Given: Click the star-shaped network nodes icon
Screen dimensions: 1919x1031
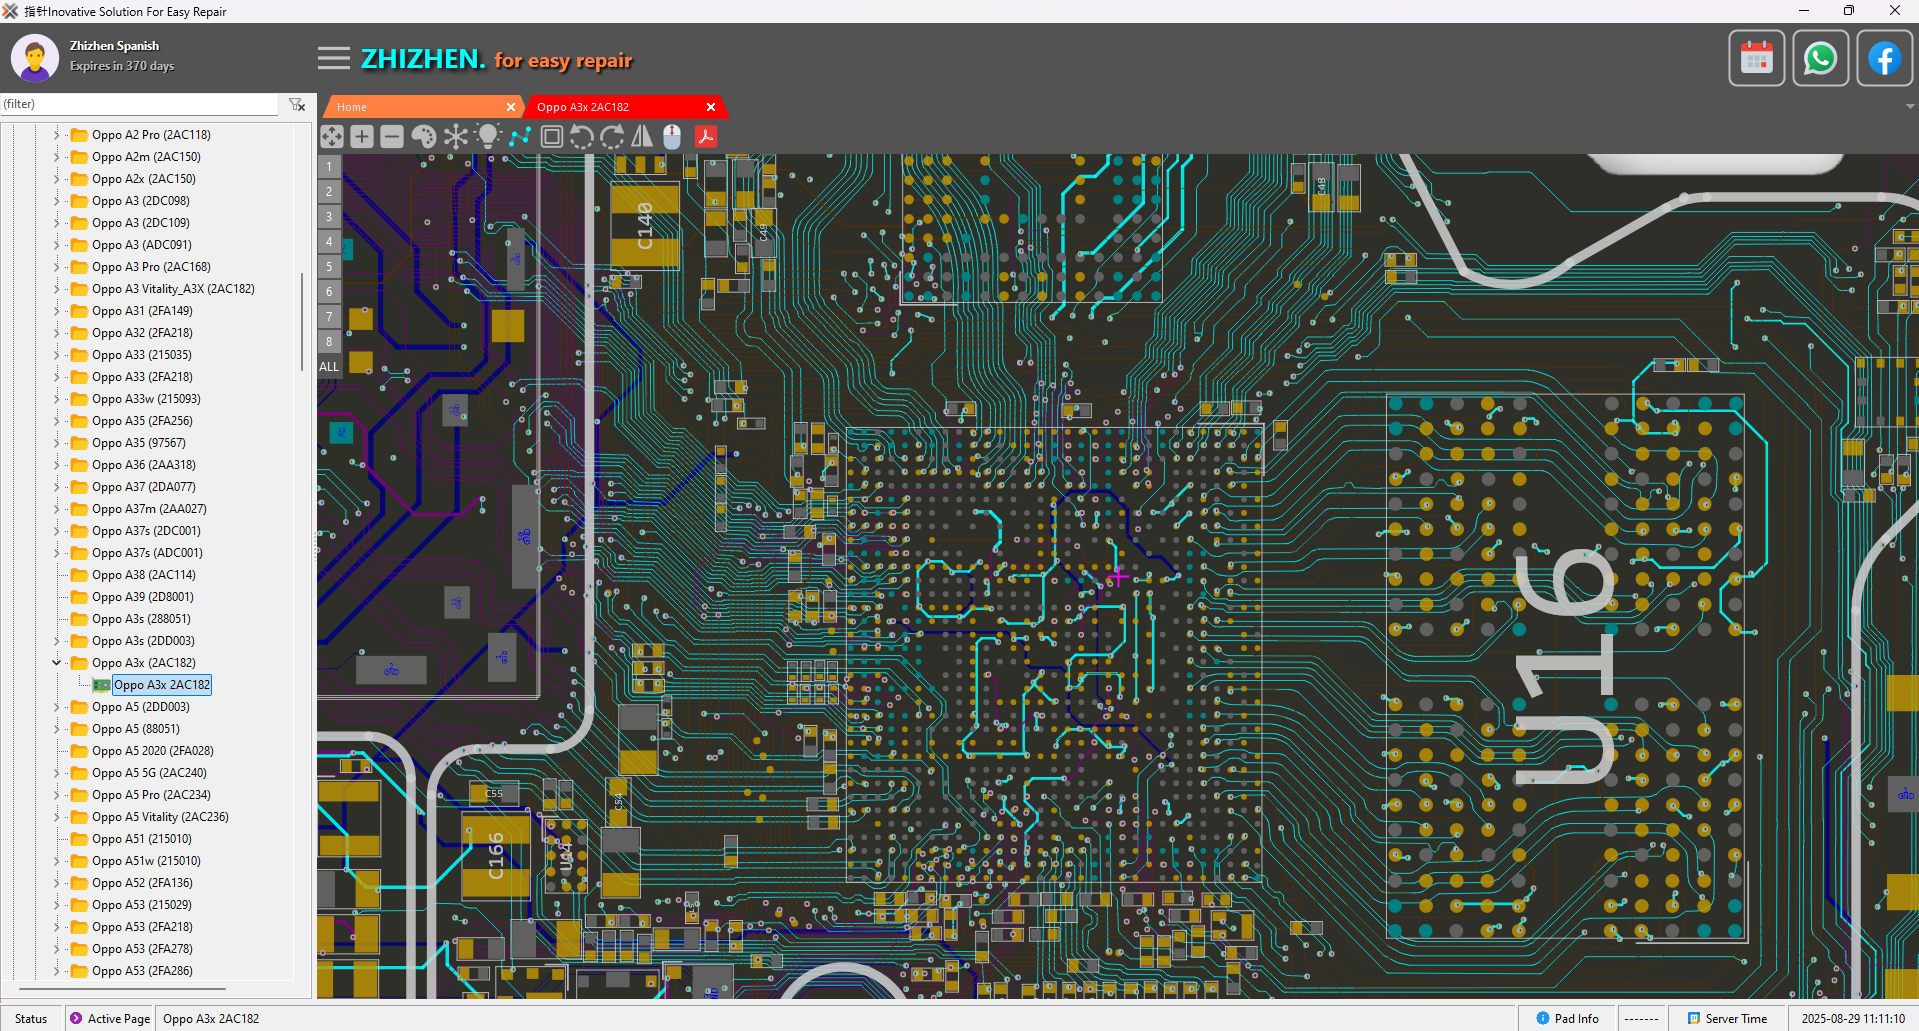Looking at the screenshot, I should pyautogui.click(x=456, y=137).
